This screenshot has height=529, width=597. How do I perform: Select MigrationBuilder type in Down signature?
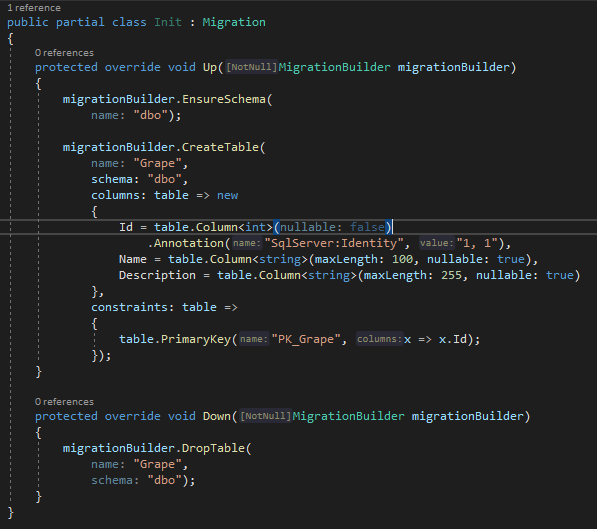coord(348,416)
